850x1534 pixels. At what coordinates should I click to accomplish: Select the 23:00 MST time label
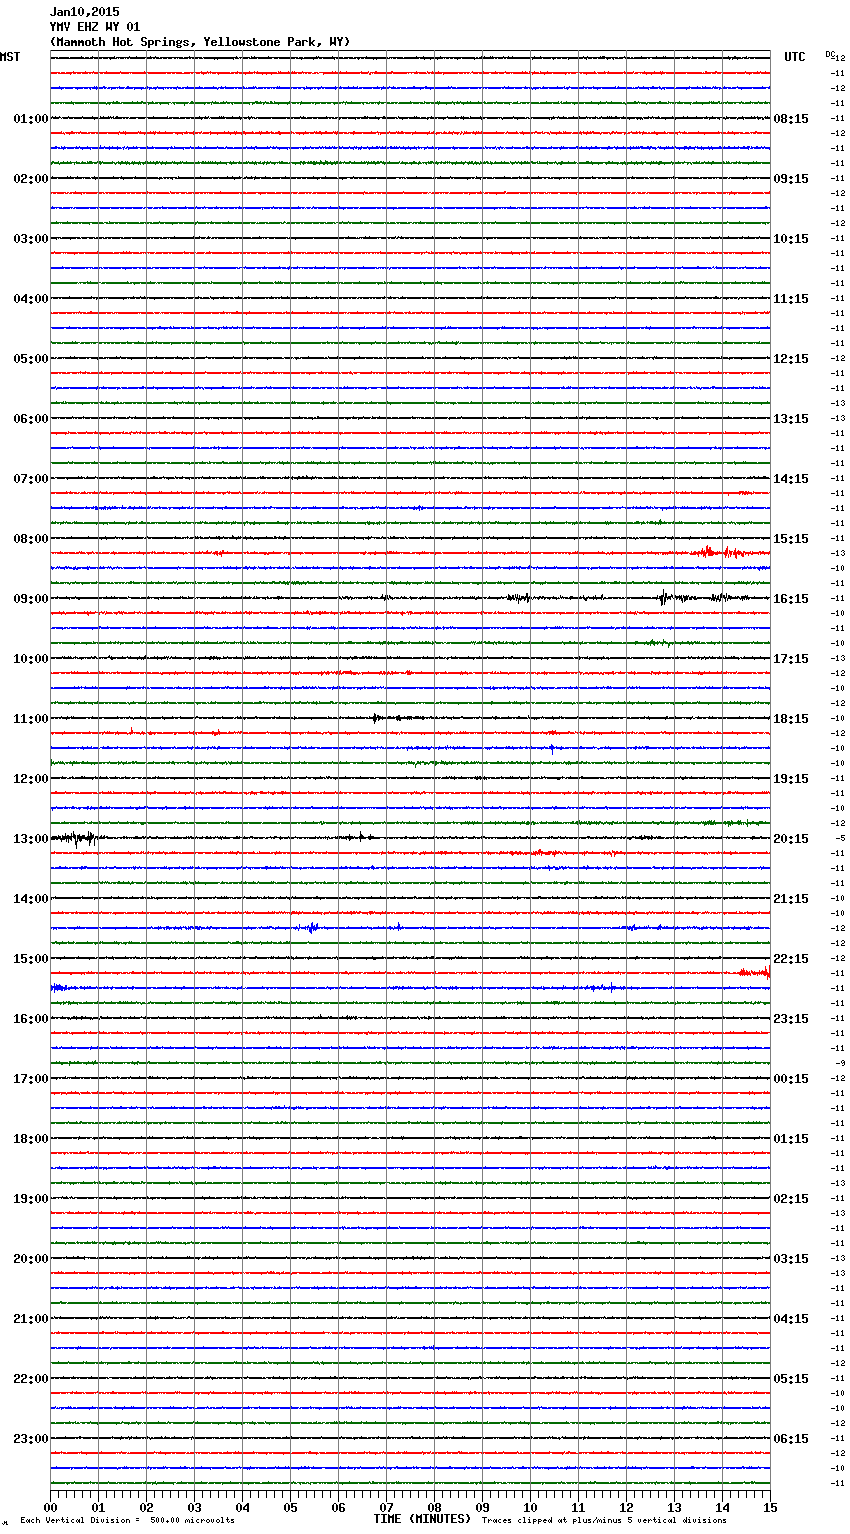31,1439
